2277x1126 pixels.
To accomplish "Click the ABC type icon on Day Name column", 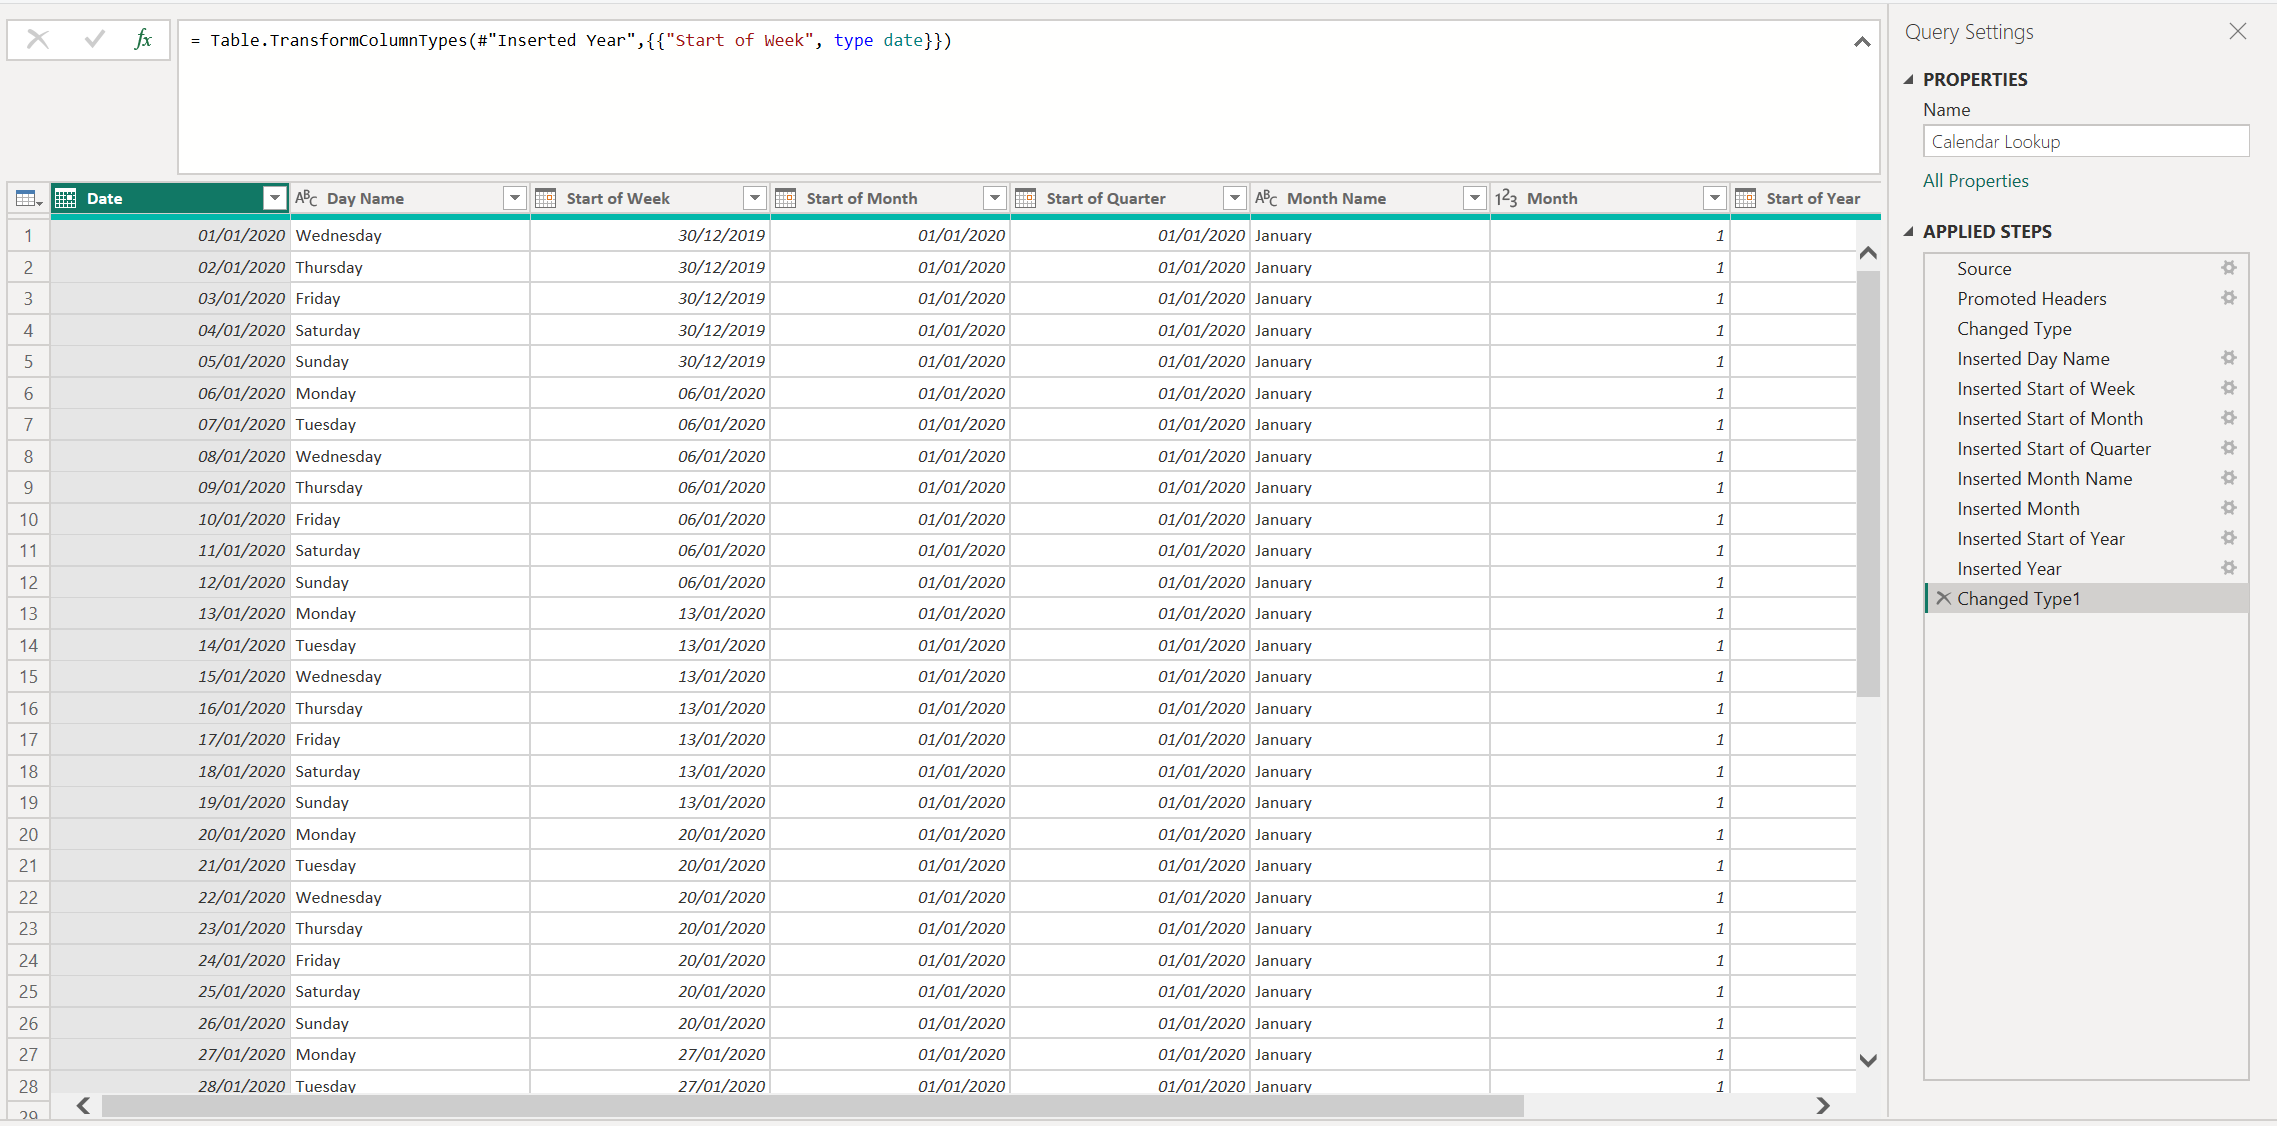I will [x=306, y=198].
